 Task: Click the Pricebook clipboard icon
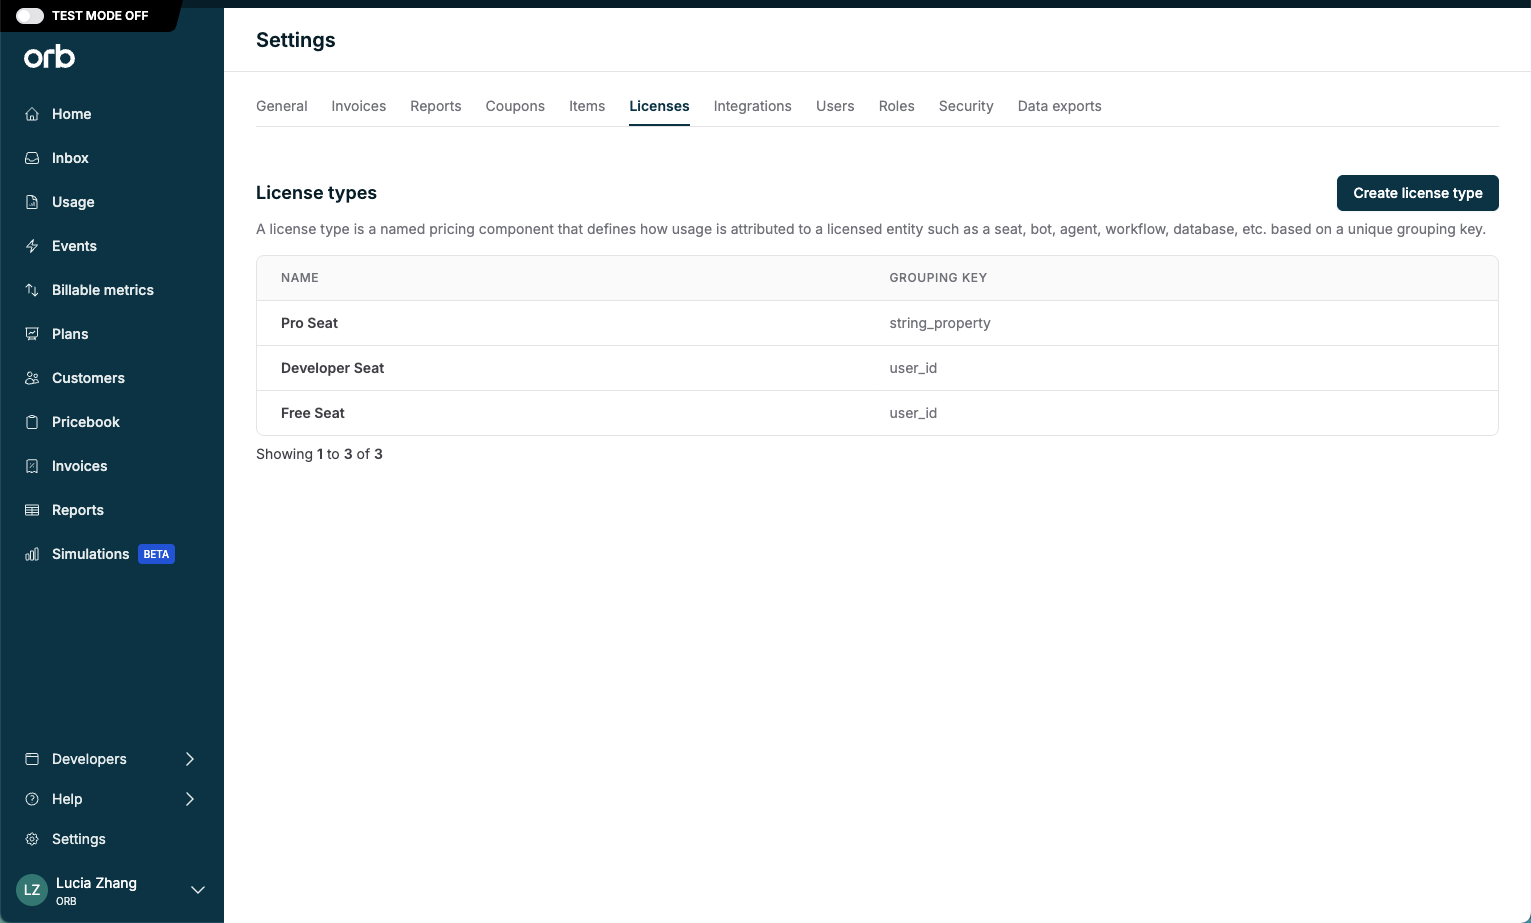click(32, 422)
